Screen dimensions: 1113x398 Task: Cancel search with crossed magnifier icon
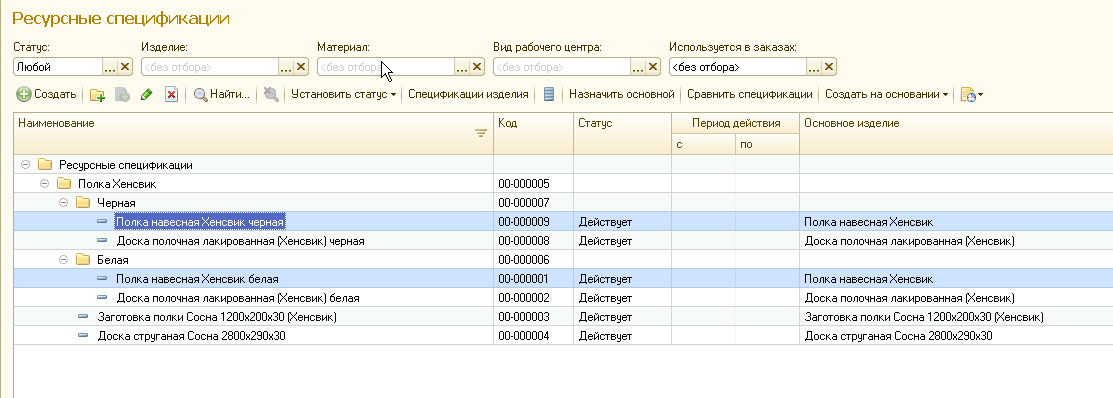(271, 94)
